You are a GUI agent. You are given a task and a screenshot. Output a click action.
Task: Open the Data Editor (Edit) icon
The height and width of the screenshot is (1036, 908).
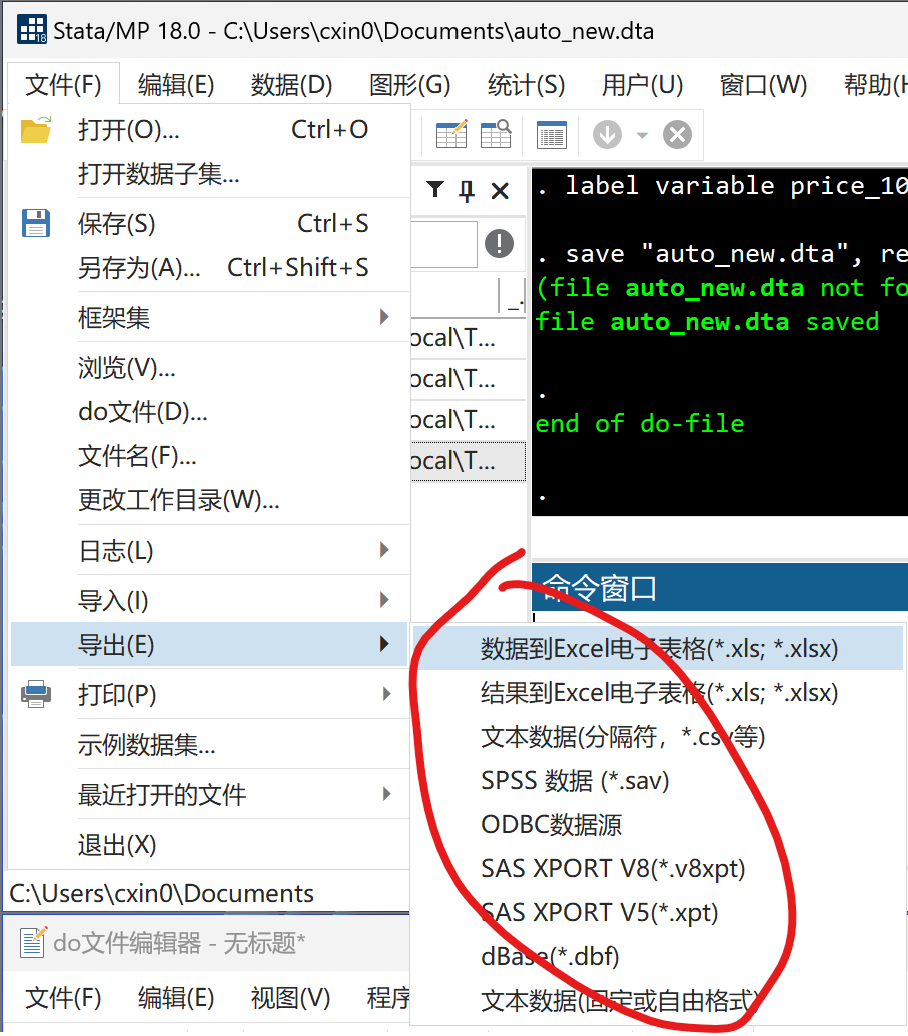tap(451, 134)
